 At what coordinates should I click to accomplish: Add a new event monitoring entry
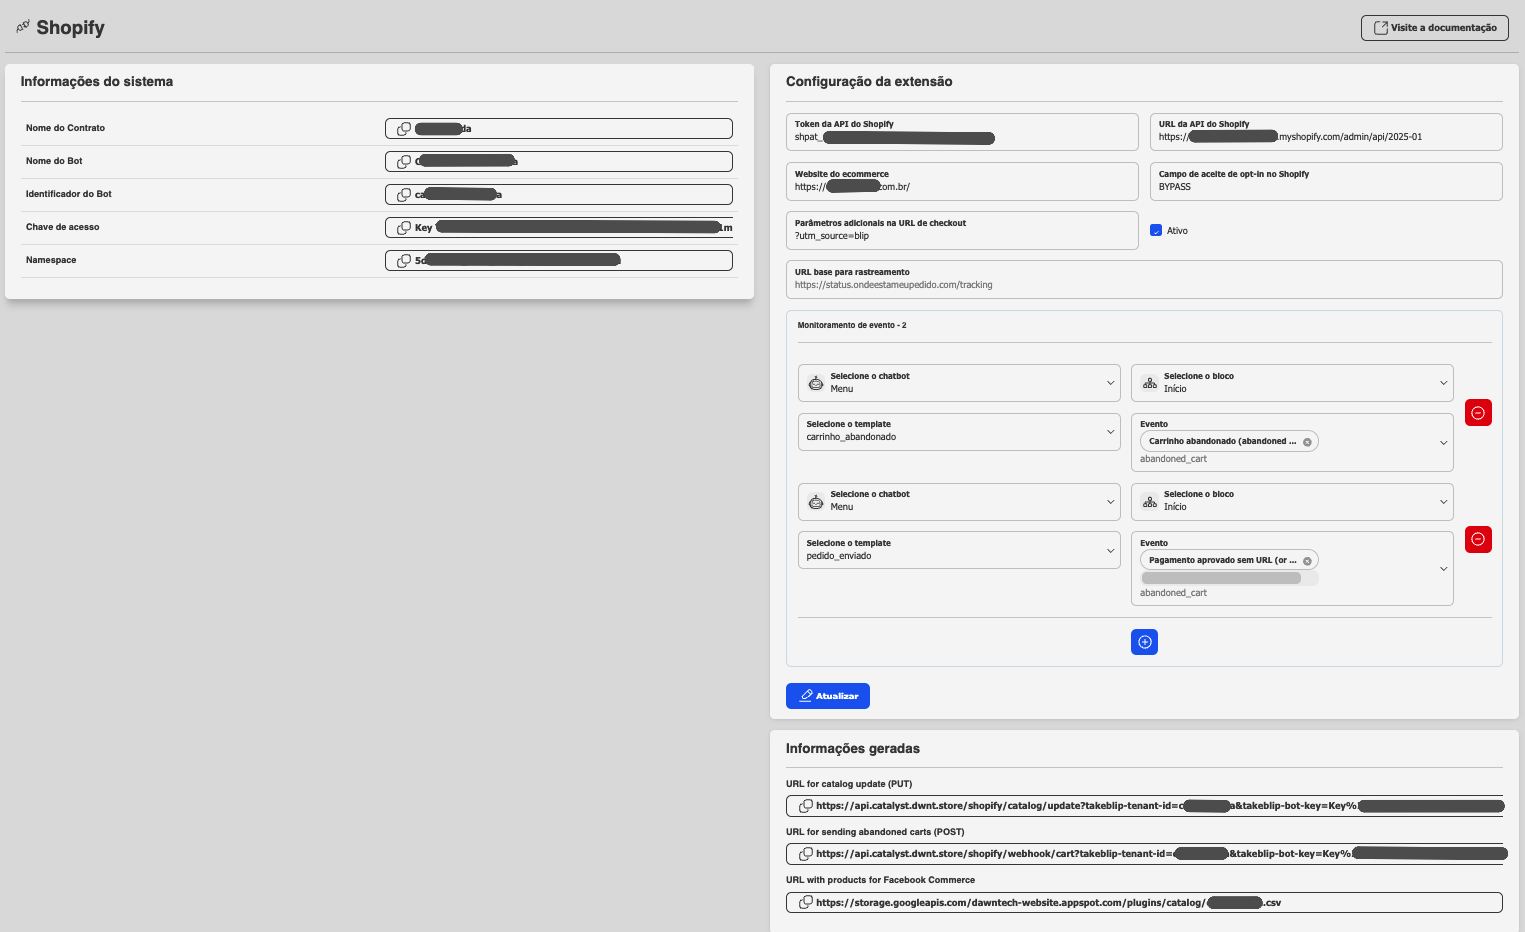(x=1144, y=642)
